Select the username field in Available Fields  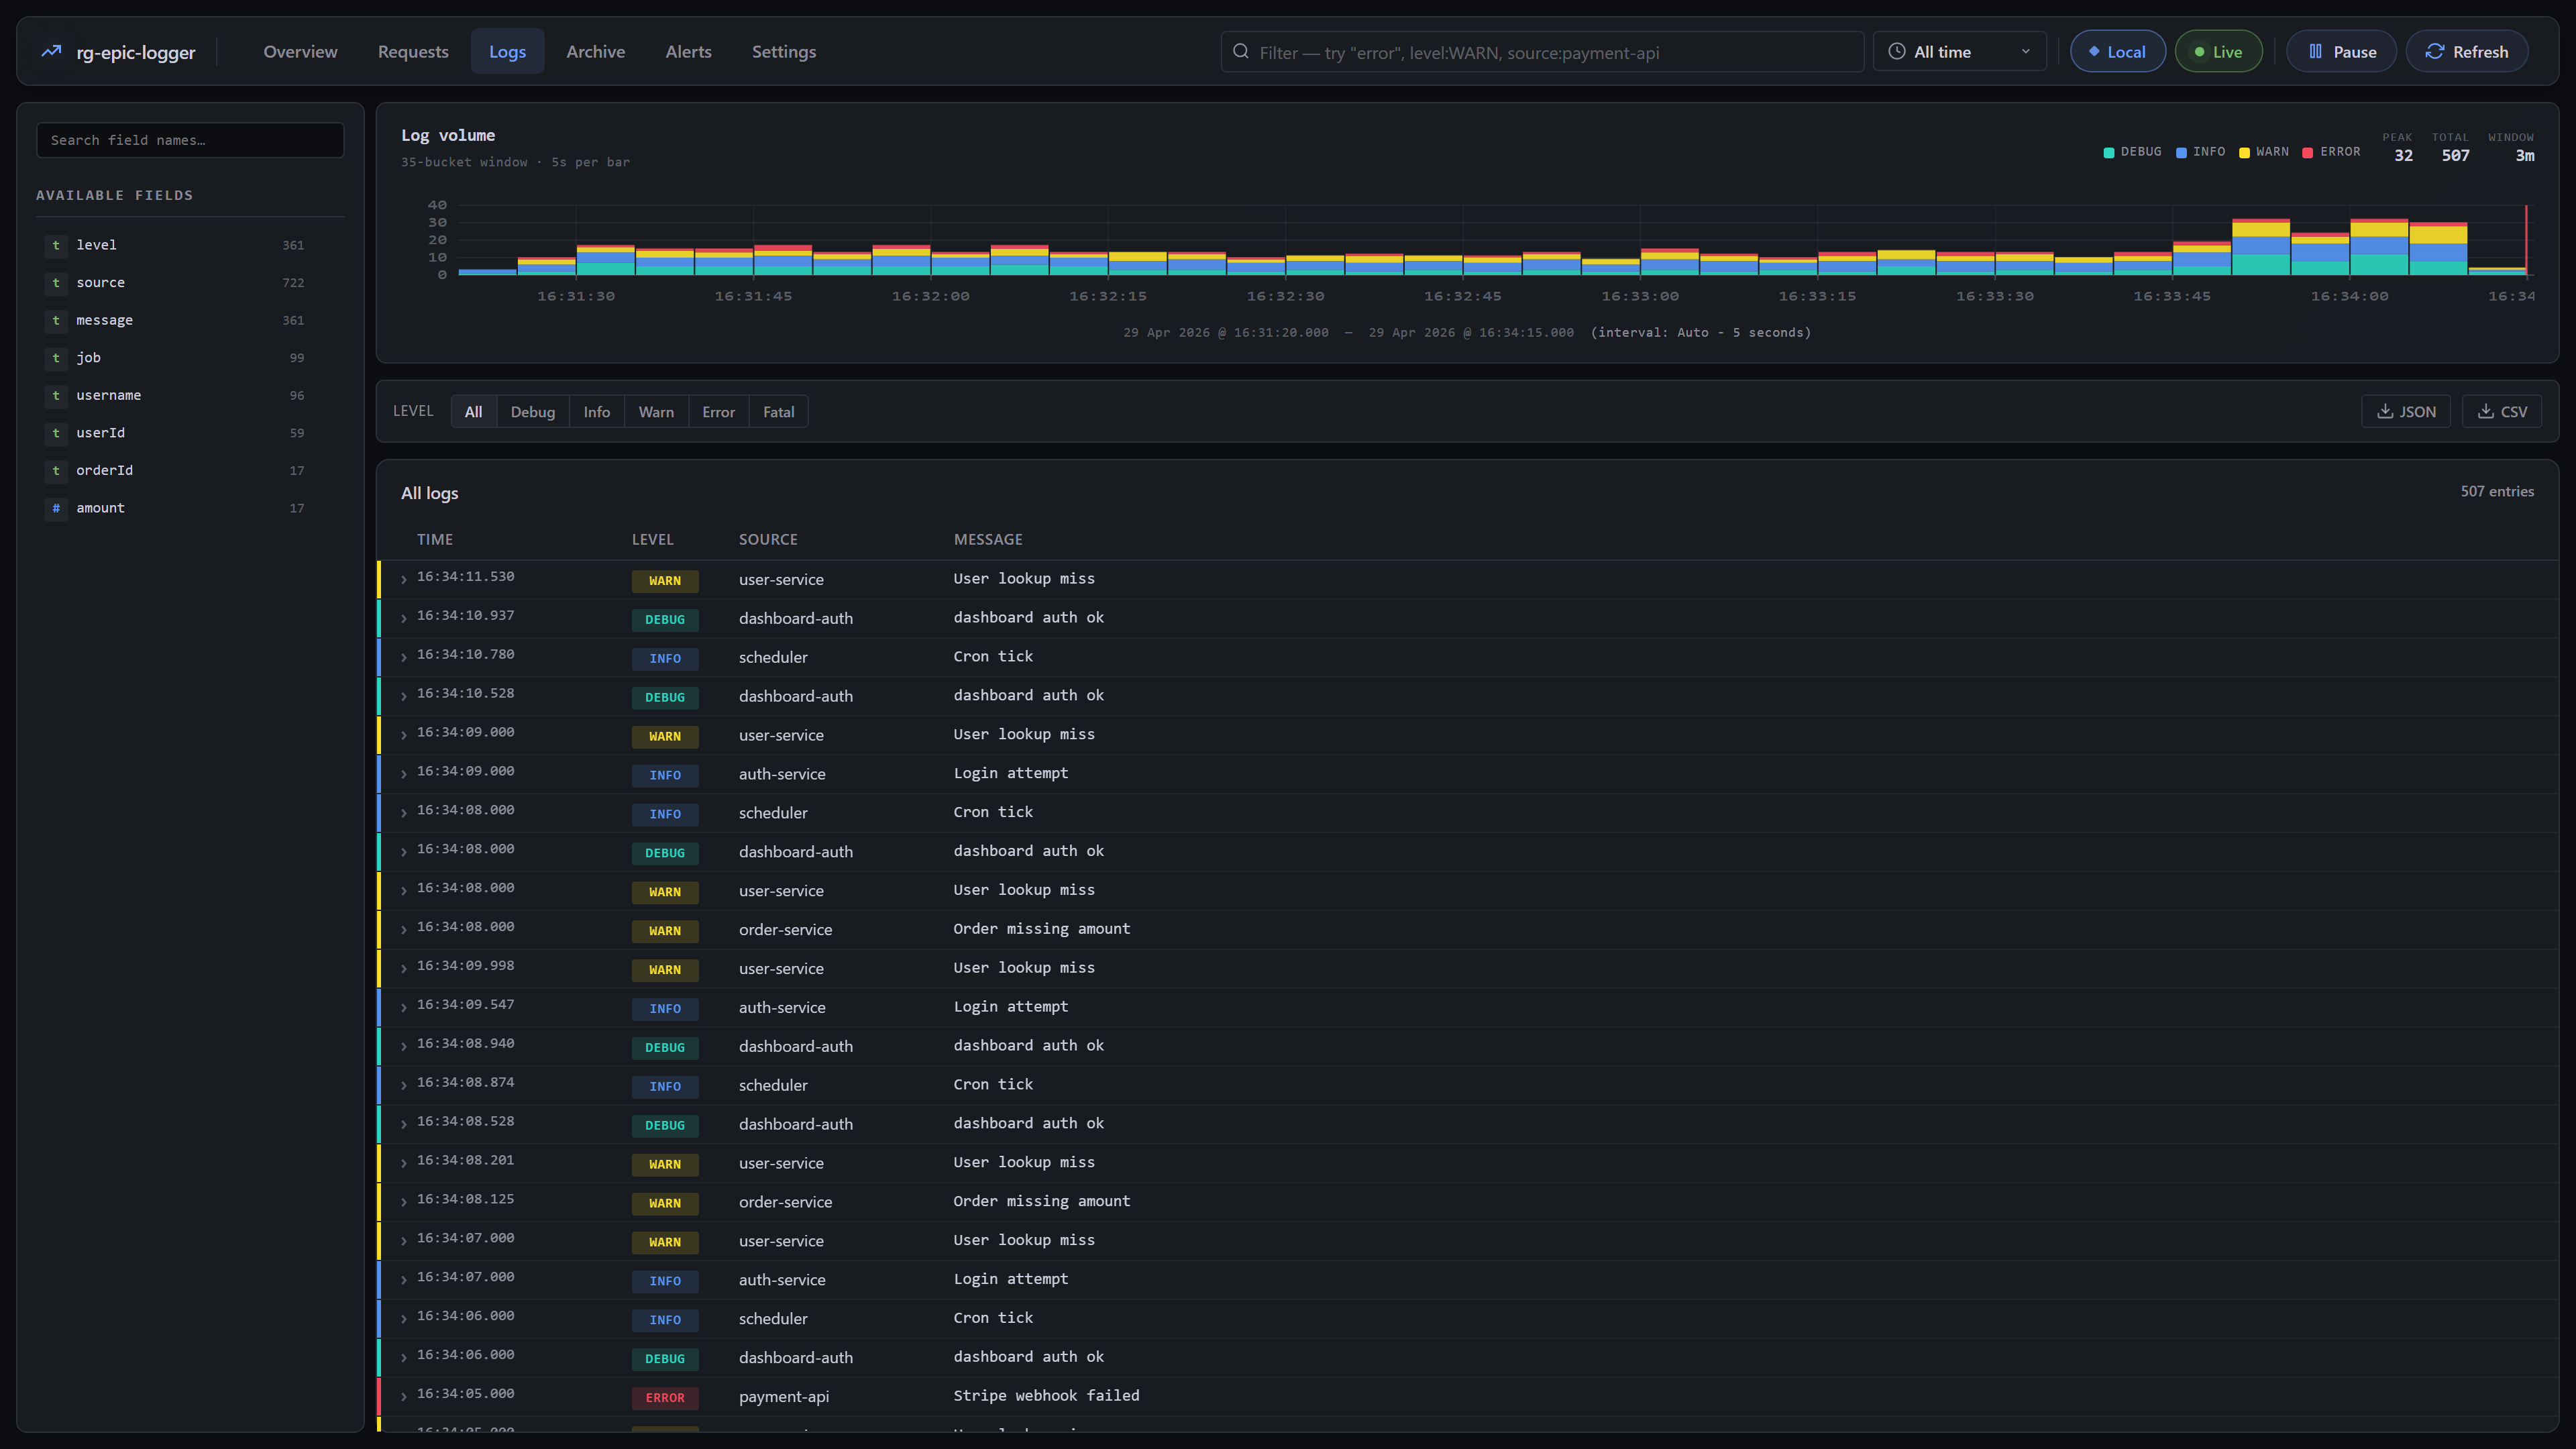(176, 395)
